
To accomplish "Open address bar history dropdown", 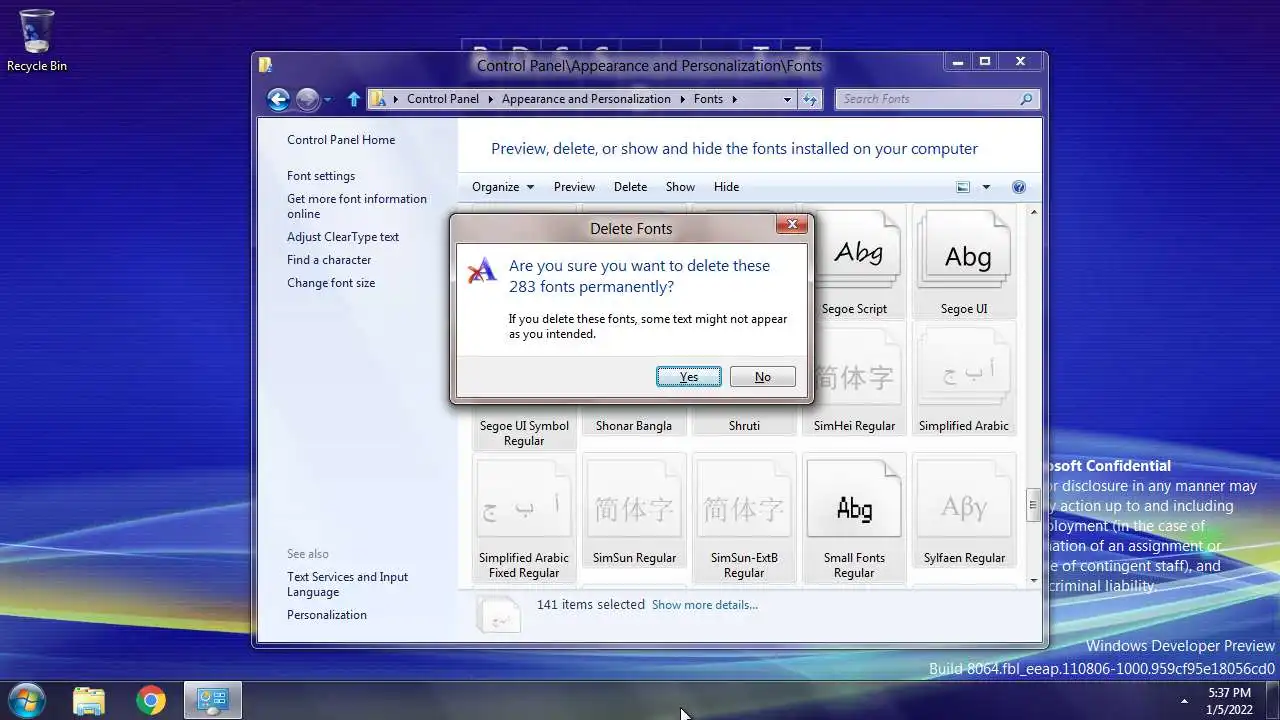I will coord(787,99).
